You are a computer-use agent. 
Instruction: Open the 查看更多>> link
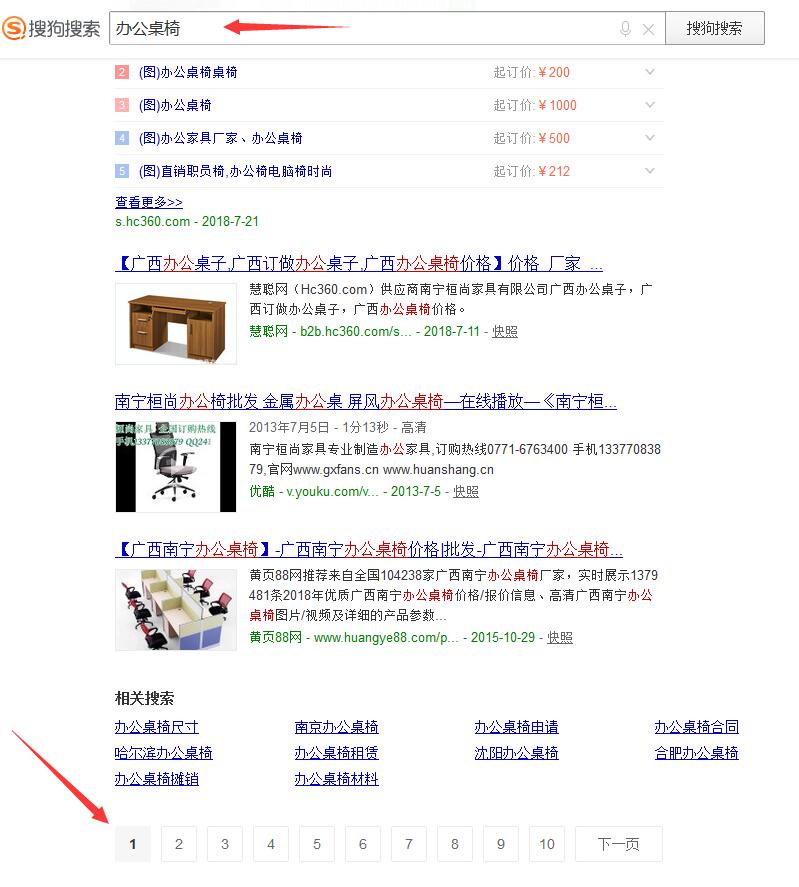149,202
